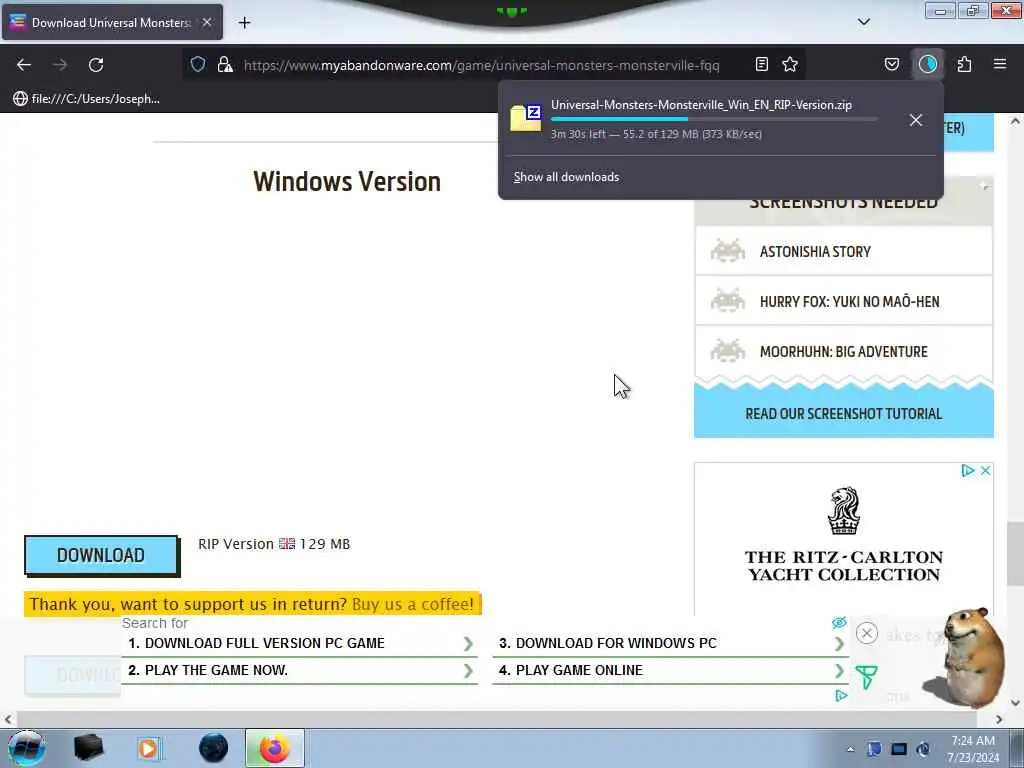Click the AdChoices triangle on Ritz-Carlton ad
The height and width of the screenshot is (768, 1024).
[967, 470]
